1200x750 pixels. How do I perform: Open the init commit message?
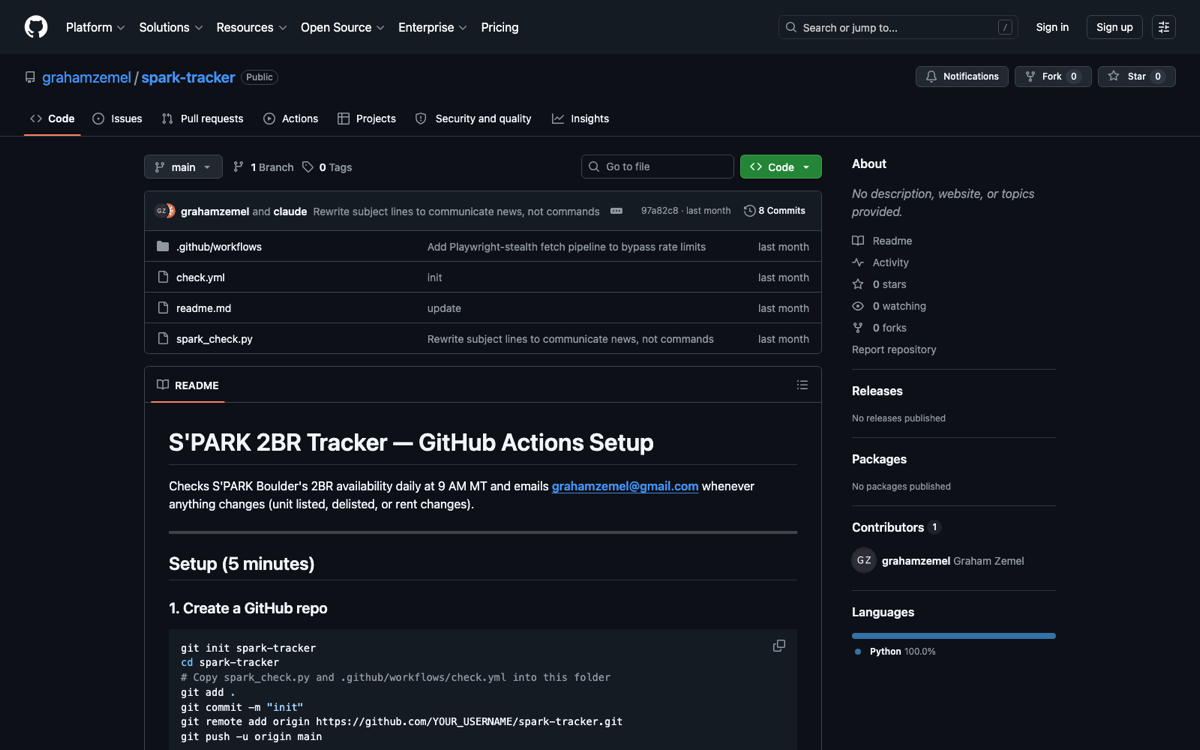click(x=434, y=278)
